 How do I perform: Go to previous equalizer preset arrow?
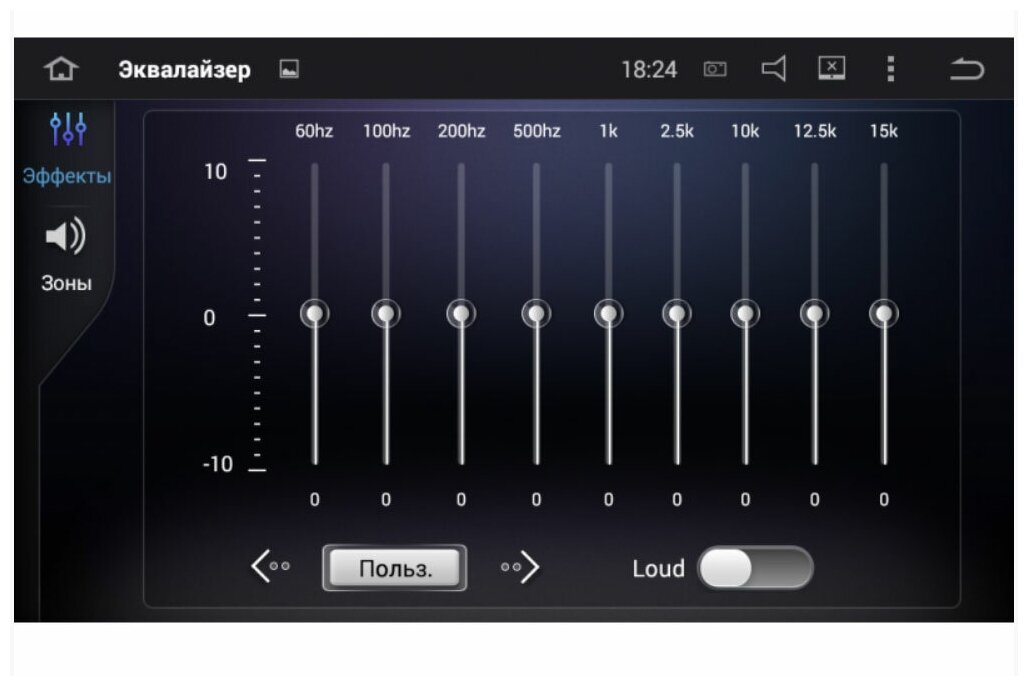270,567
